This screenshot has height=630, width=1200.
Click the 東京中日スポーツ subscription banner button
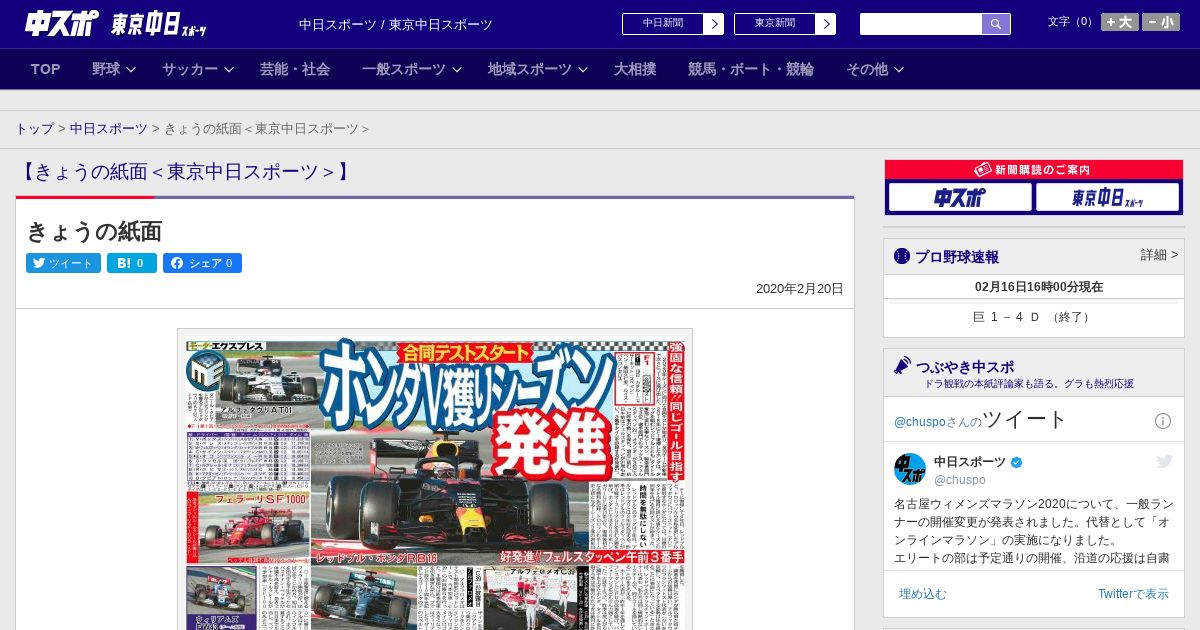tap(1107, 198)
